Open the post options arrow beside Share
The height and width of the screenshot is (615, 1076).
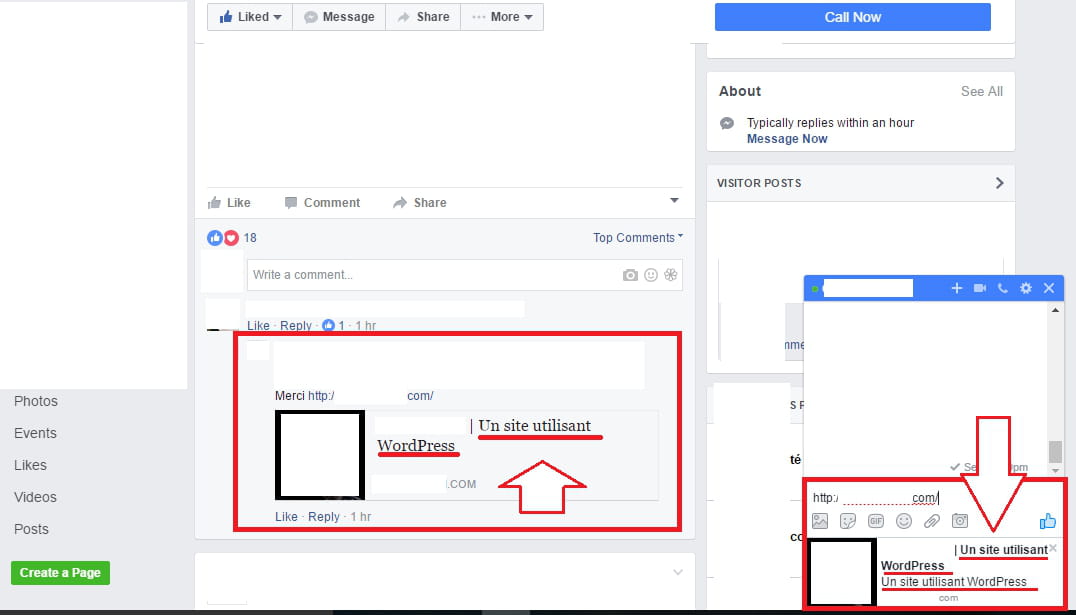675,200
